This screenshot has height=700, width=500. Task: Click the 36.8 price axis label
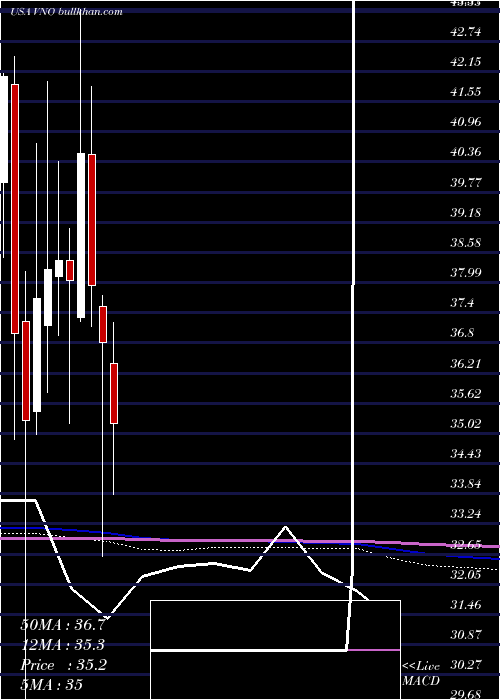[462, 333]
